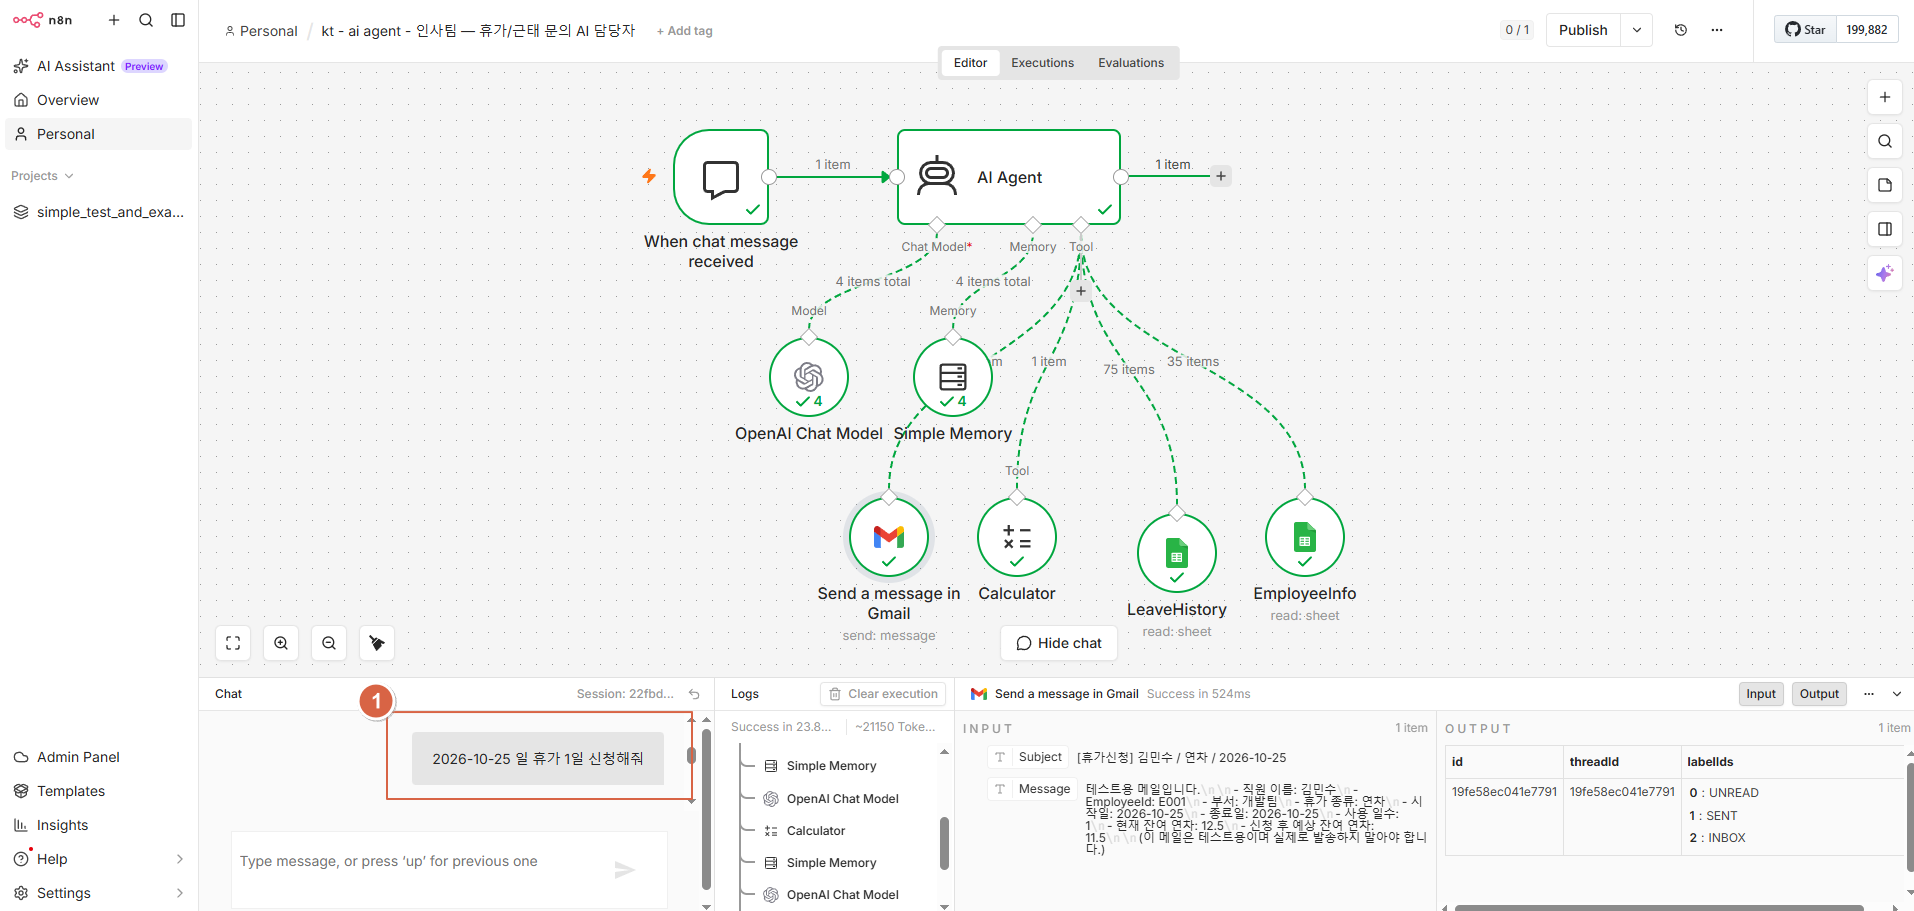Select the LeaveHistory sheet node
Viewport: 1914px width, 911px height.
1177,553
